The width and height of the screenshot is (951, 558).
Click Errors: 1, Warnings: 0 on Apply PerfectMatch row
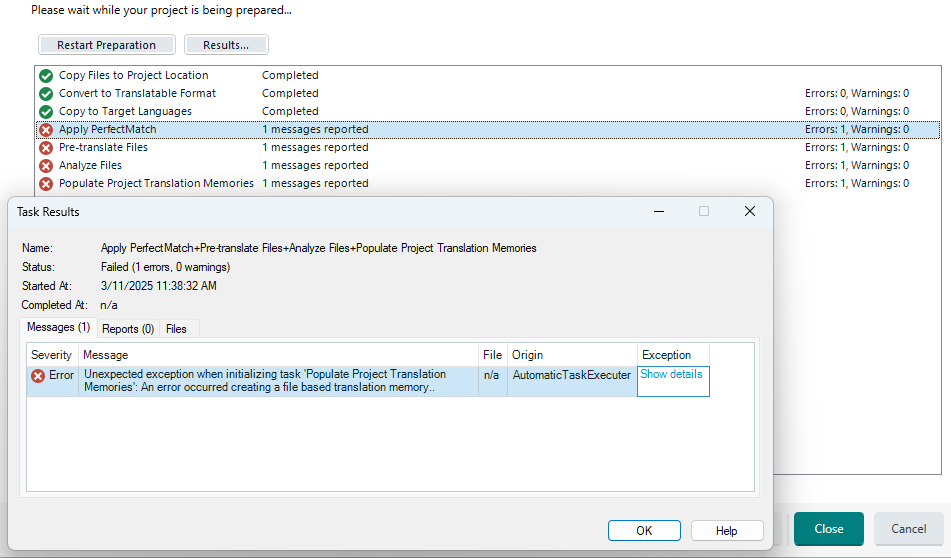857,129
